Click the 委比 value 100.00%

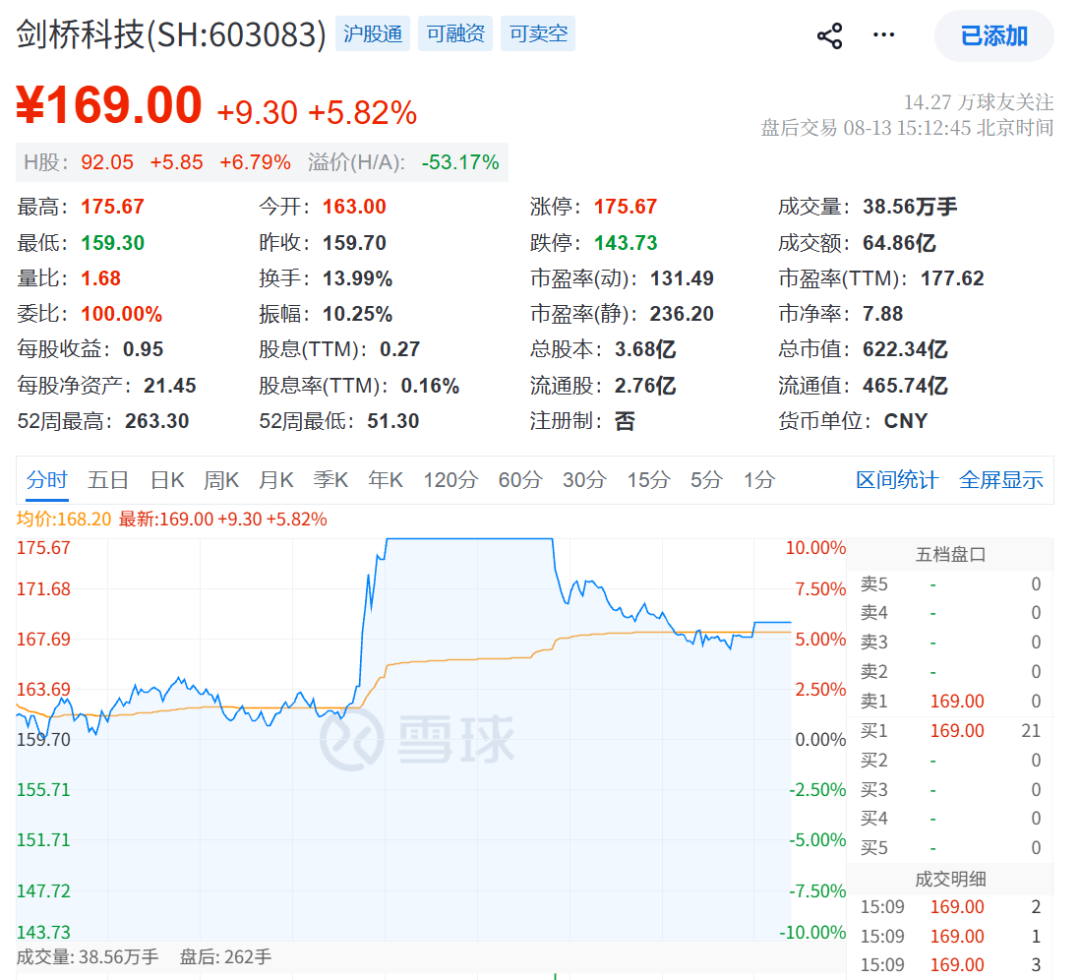point(121,314)
